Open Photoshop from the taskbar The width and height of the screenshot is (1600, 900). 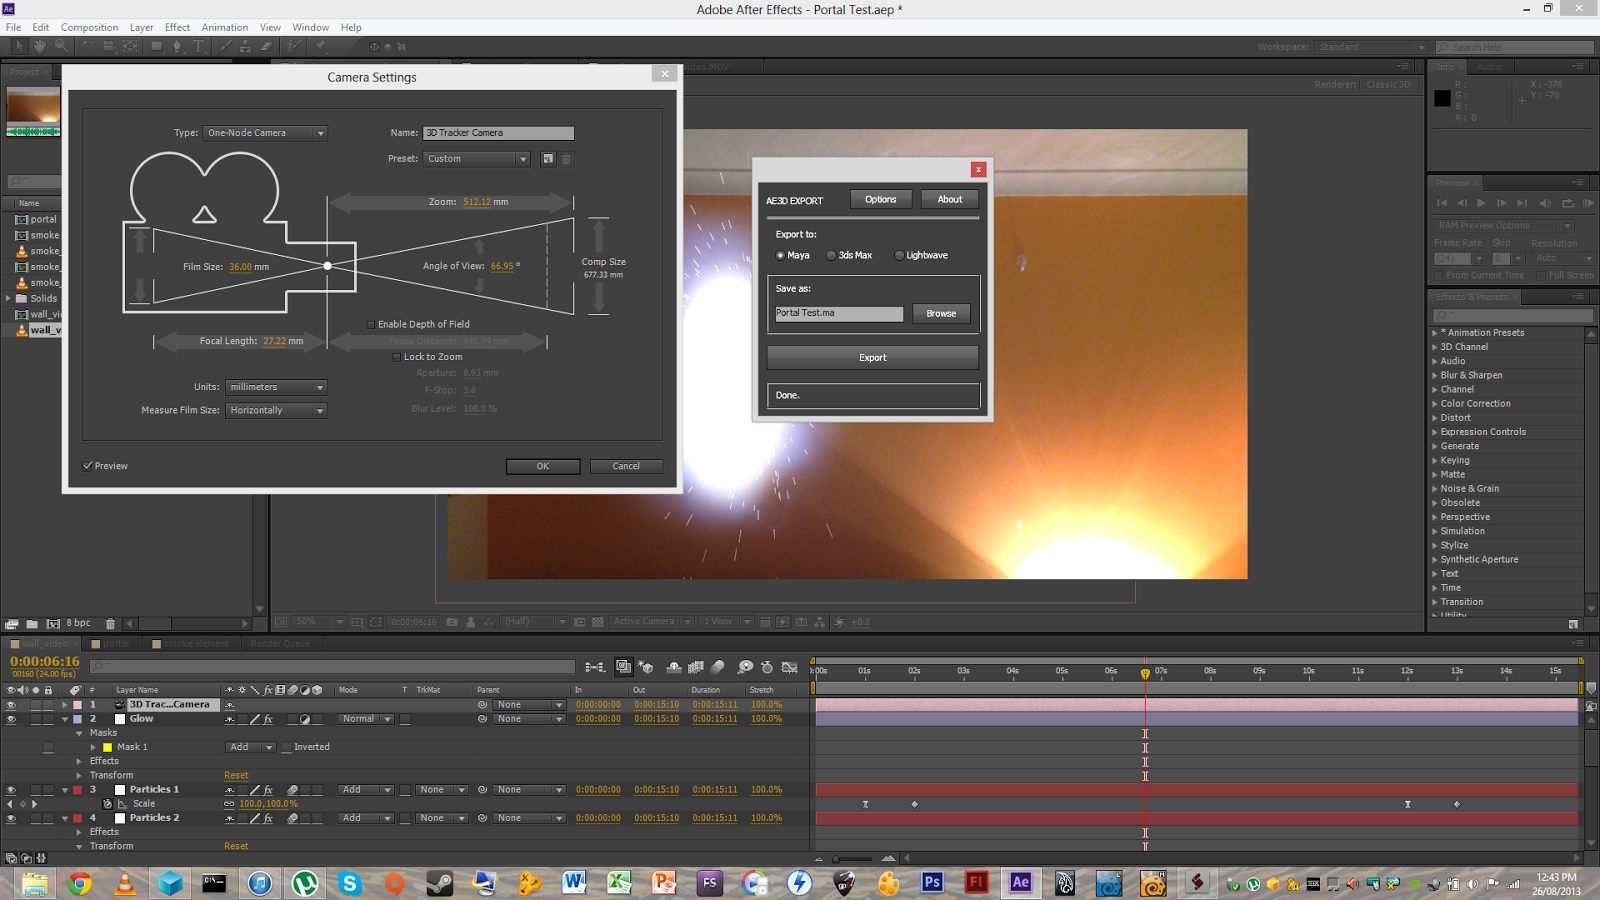coord(932,882)
